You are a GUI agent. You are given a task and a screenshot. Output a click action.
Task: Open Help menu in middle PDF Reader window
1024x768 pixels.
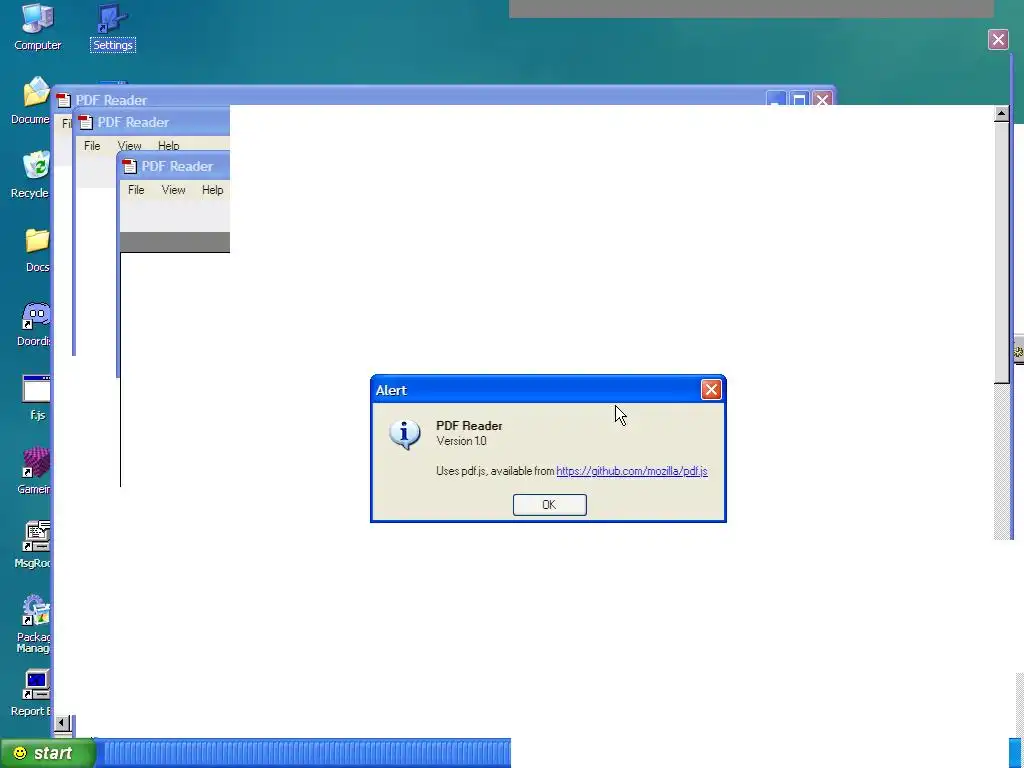click(168, 146)
